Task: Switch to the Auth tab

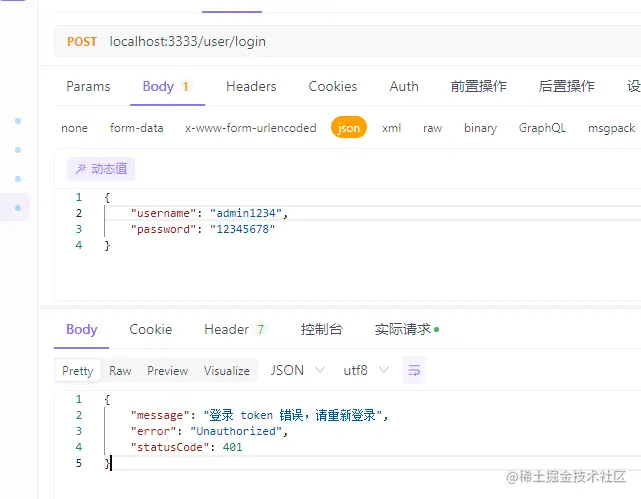Action: click(x=404, y=86)
